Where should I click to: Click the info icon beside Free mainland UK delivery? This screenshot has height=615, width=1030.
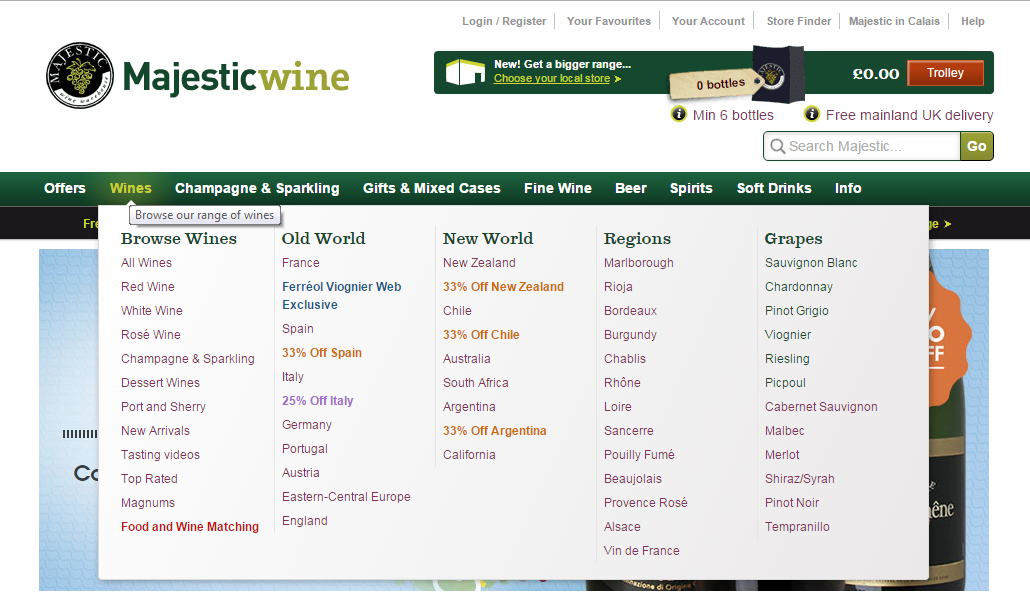click(812, 114)
